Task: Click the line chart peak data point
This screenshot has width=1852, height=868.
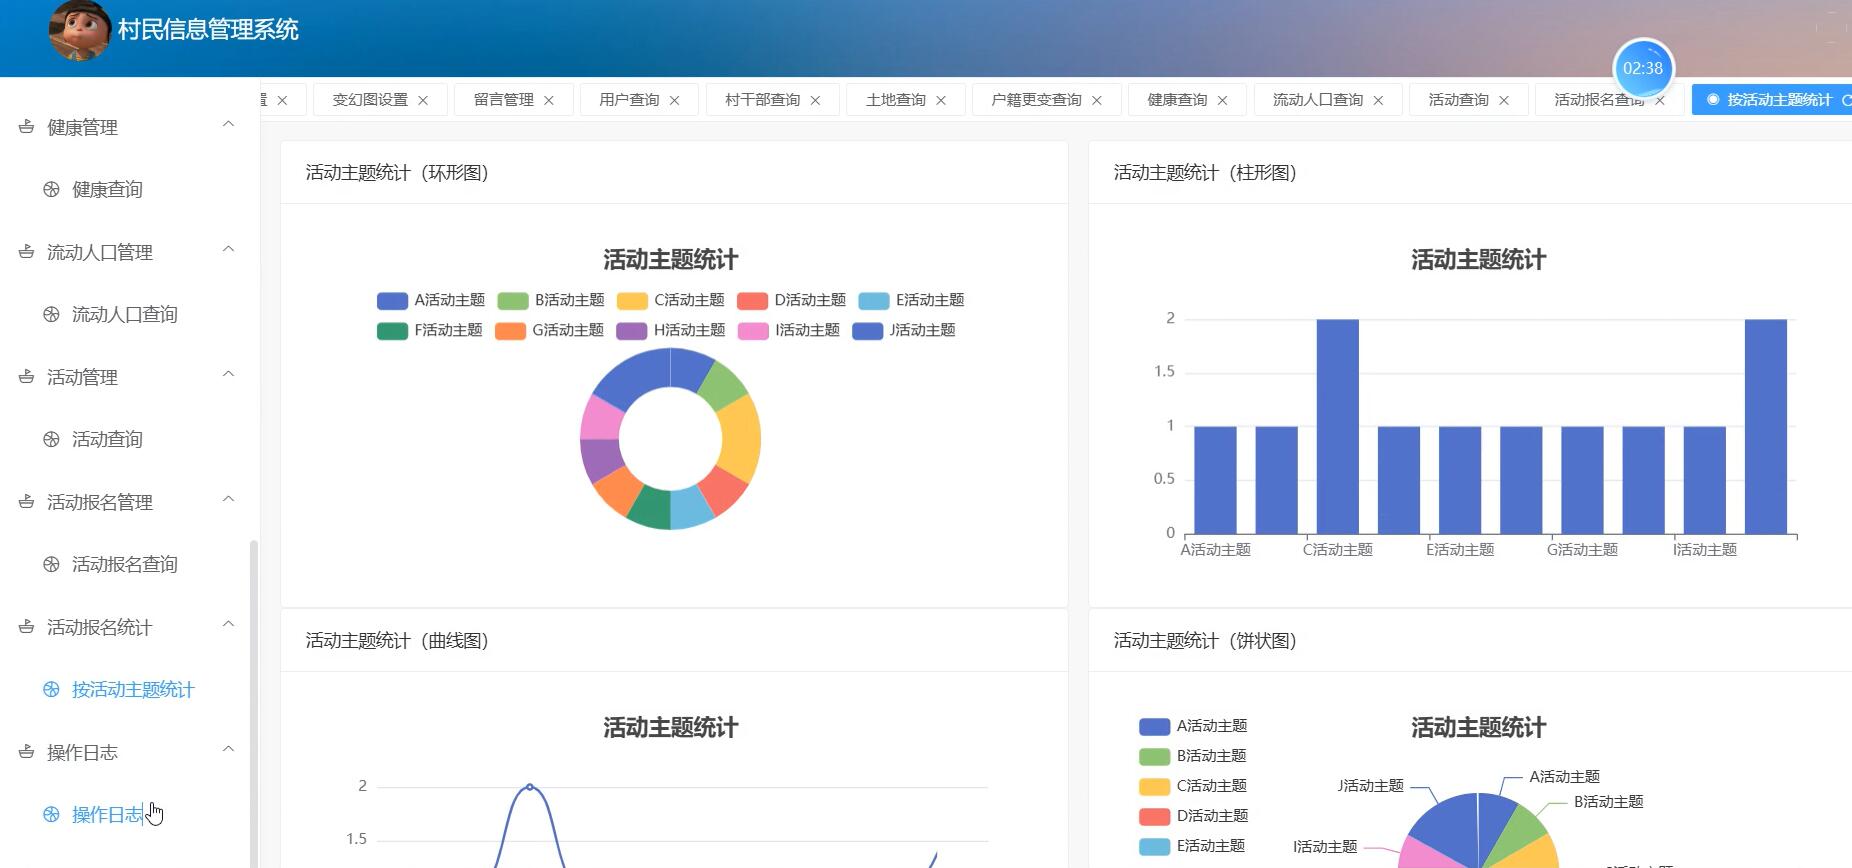Action: coord(529,787)
